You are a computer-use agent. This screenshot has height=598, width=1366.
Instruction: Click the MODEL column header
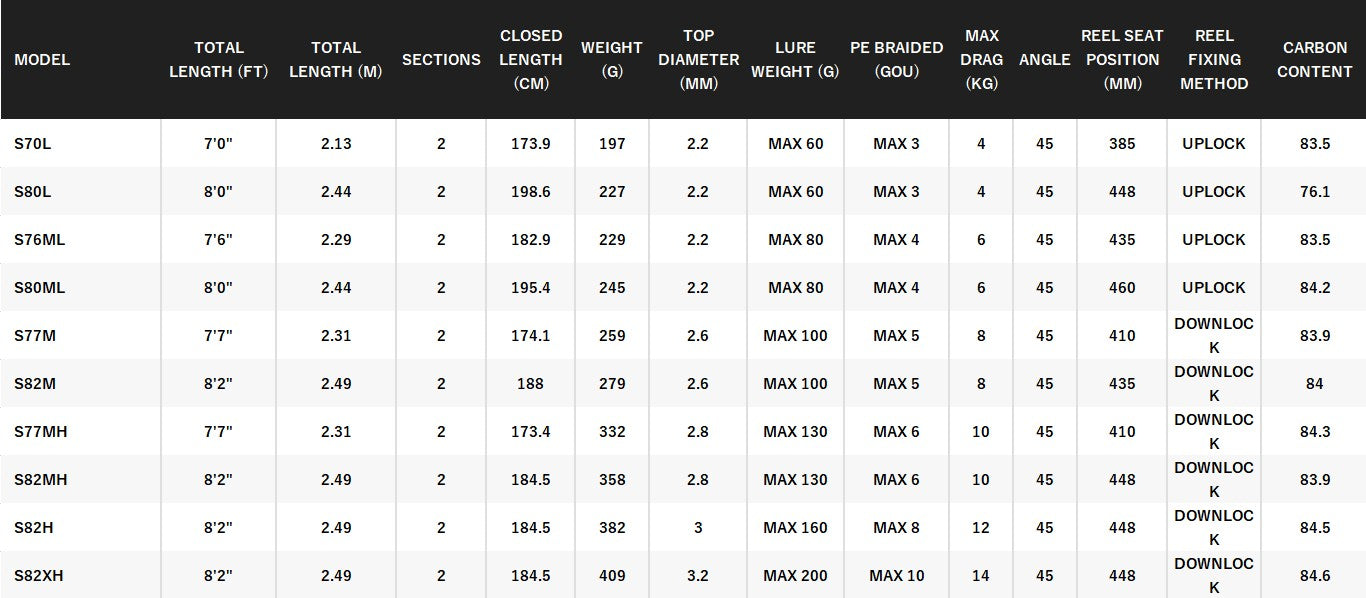click(x=42, y=60)
